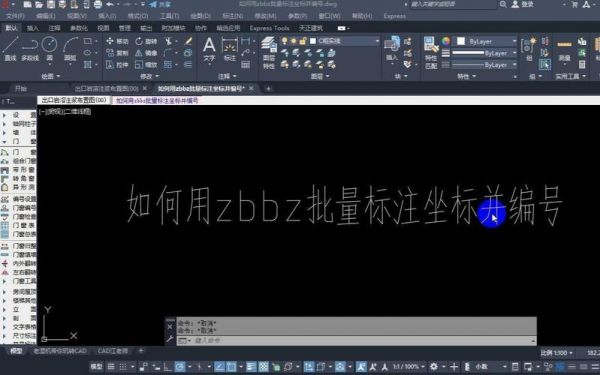Screen dimensions: 600x375
Task: Click the Group (组) icon
Action: (529, 49)
